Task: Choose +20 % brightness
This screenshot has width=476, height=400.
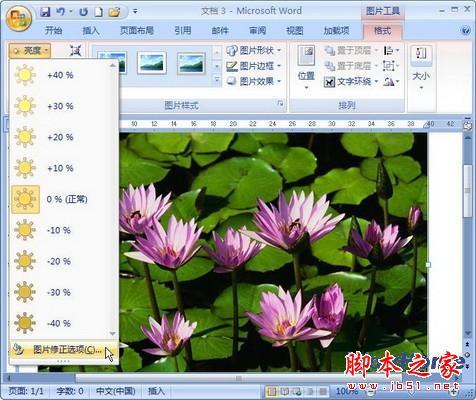Action: [x=64, y=137]
